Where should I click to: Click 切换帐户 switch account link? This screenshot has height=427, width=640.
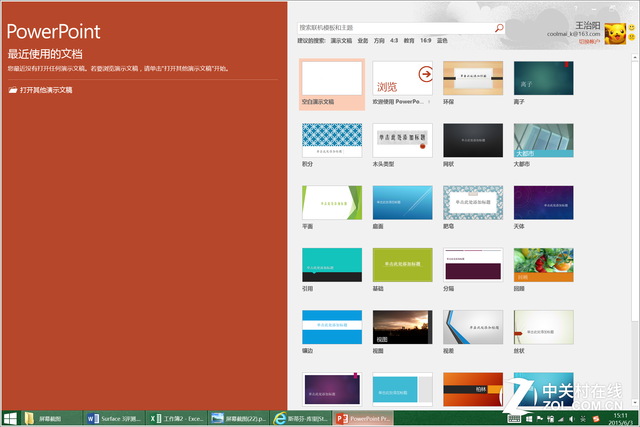pyautogui.click(x=589, y=42)
